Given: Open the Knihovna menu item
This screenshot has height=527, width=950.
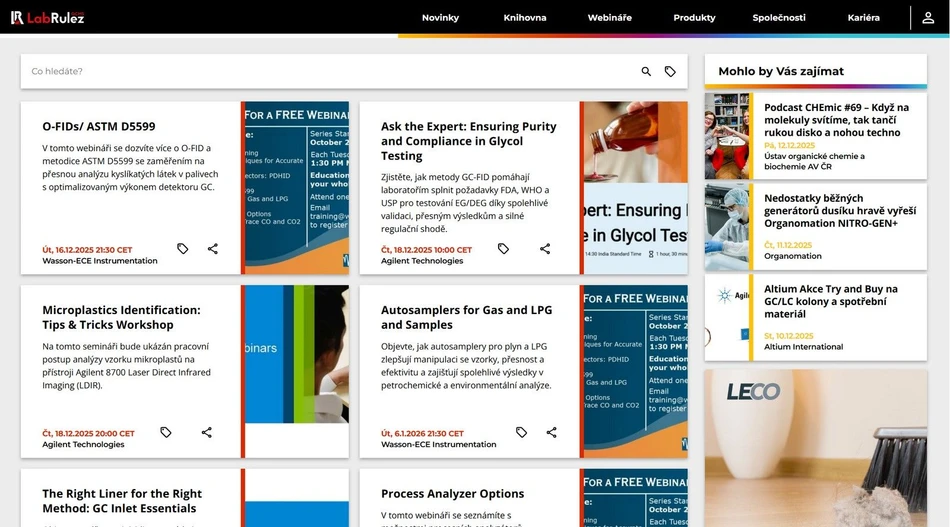Looking at the screenshot, I should coord(525,18).
